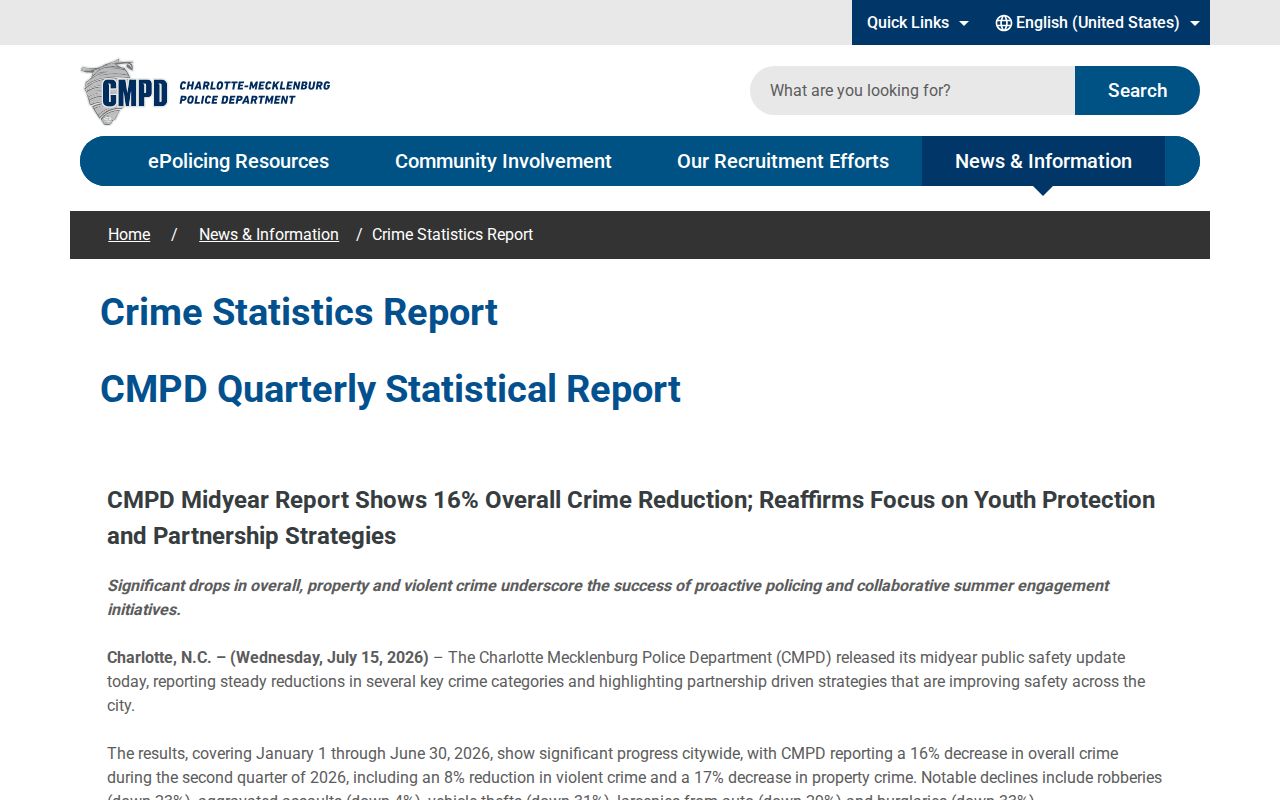This screenshot has height=800, width=1280.
Task: Open the News & Information breadcrumb link
Action: point(269,234)
